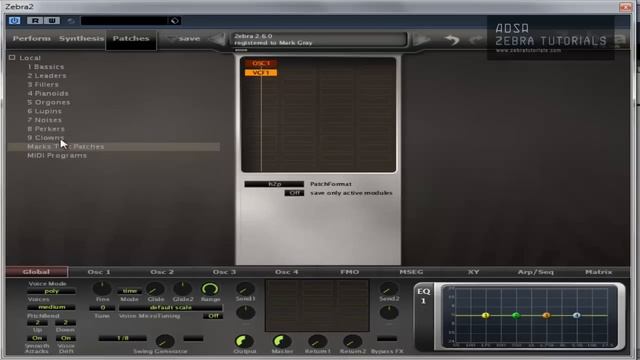Go to the next patch with right arrow

point(422,40)
